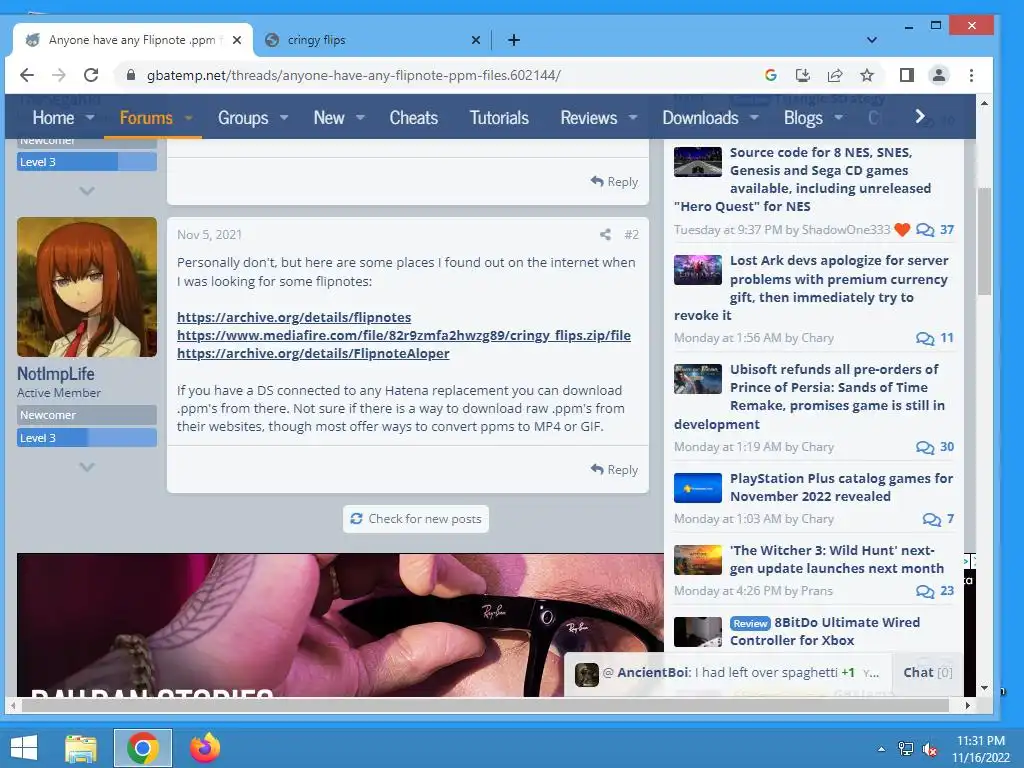1024x768 pixels.
Task: Open comments icon for PlayStation Plus news
Action: 931,519
